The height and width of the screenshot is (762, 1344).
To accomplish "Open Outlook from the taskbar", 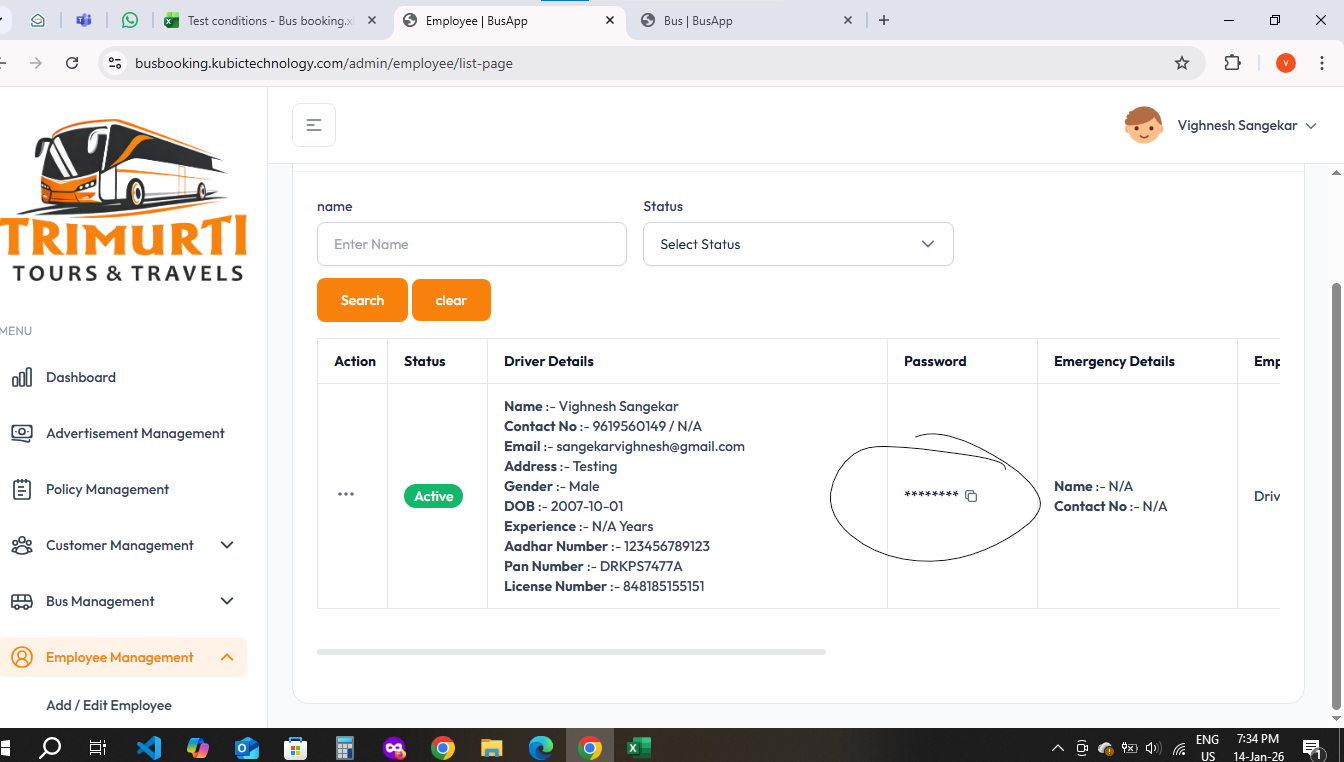I will point(246,747).
